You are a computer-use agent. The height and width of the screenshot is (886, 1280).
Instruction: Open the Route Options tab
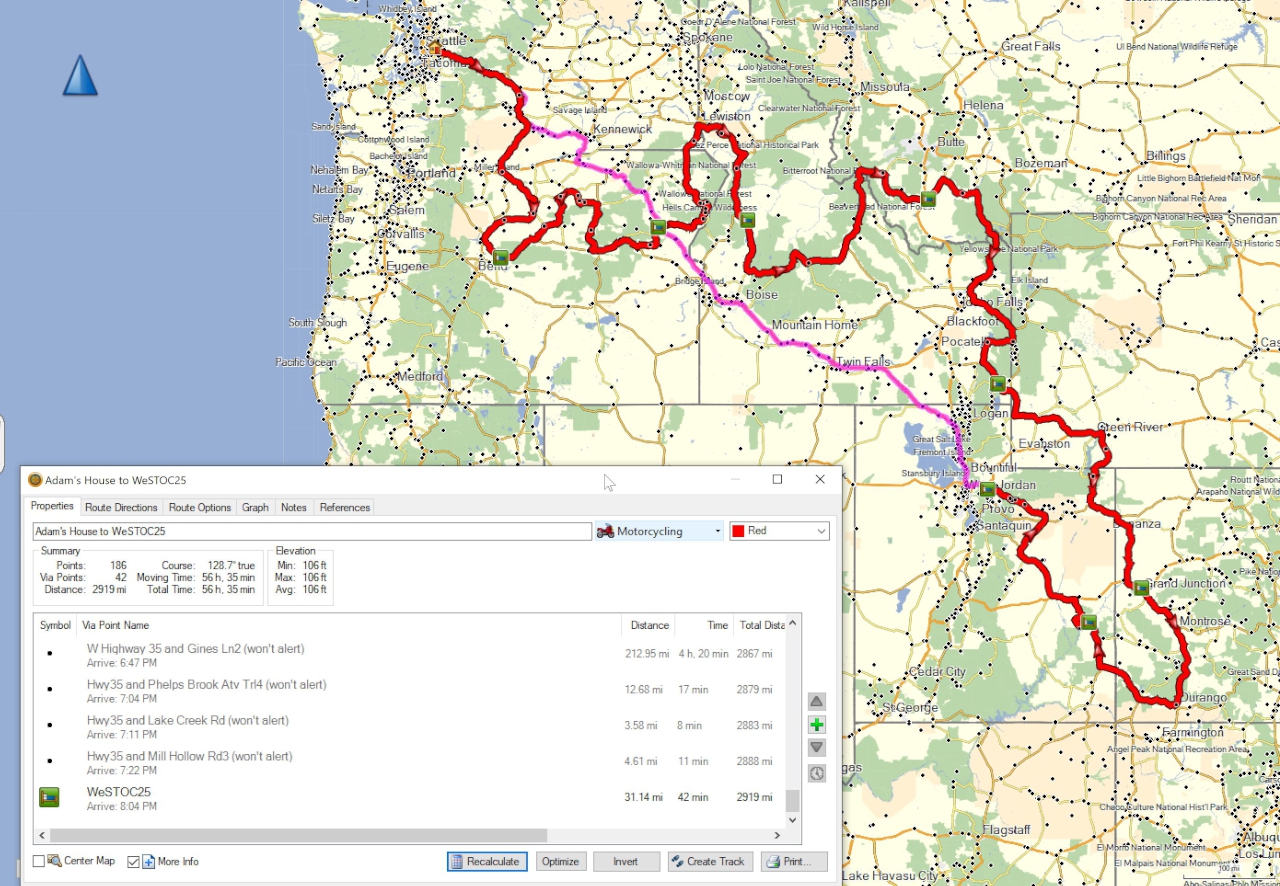coord(200,507)
